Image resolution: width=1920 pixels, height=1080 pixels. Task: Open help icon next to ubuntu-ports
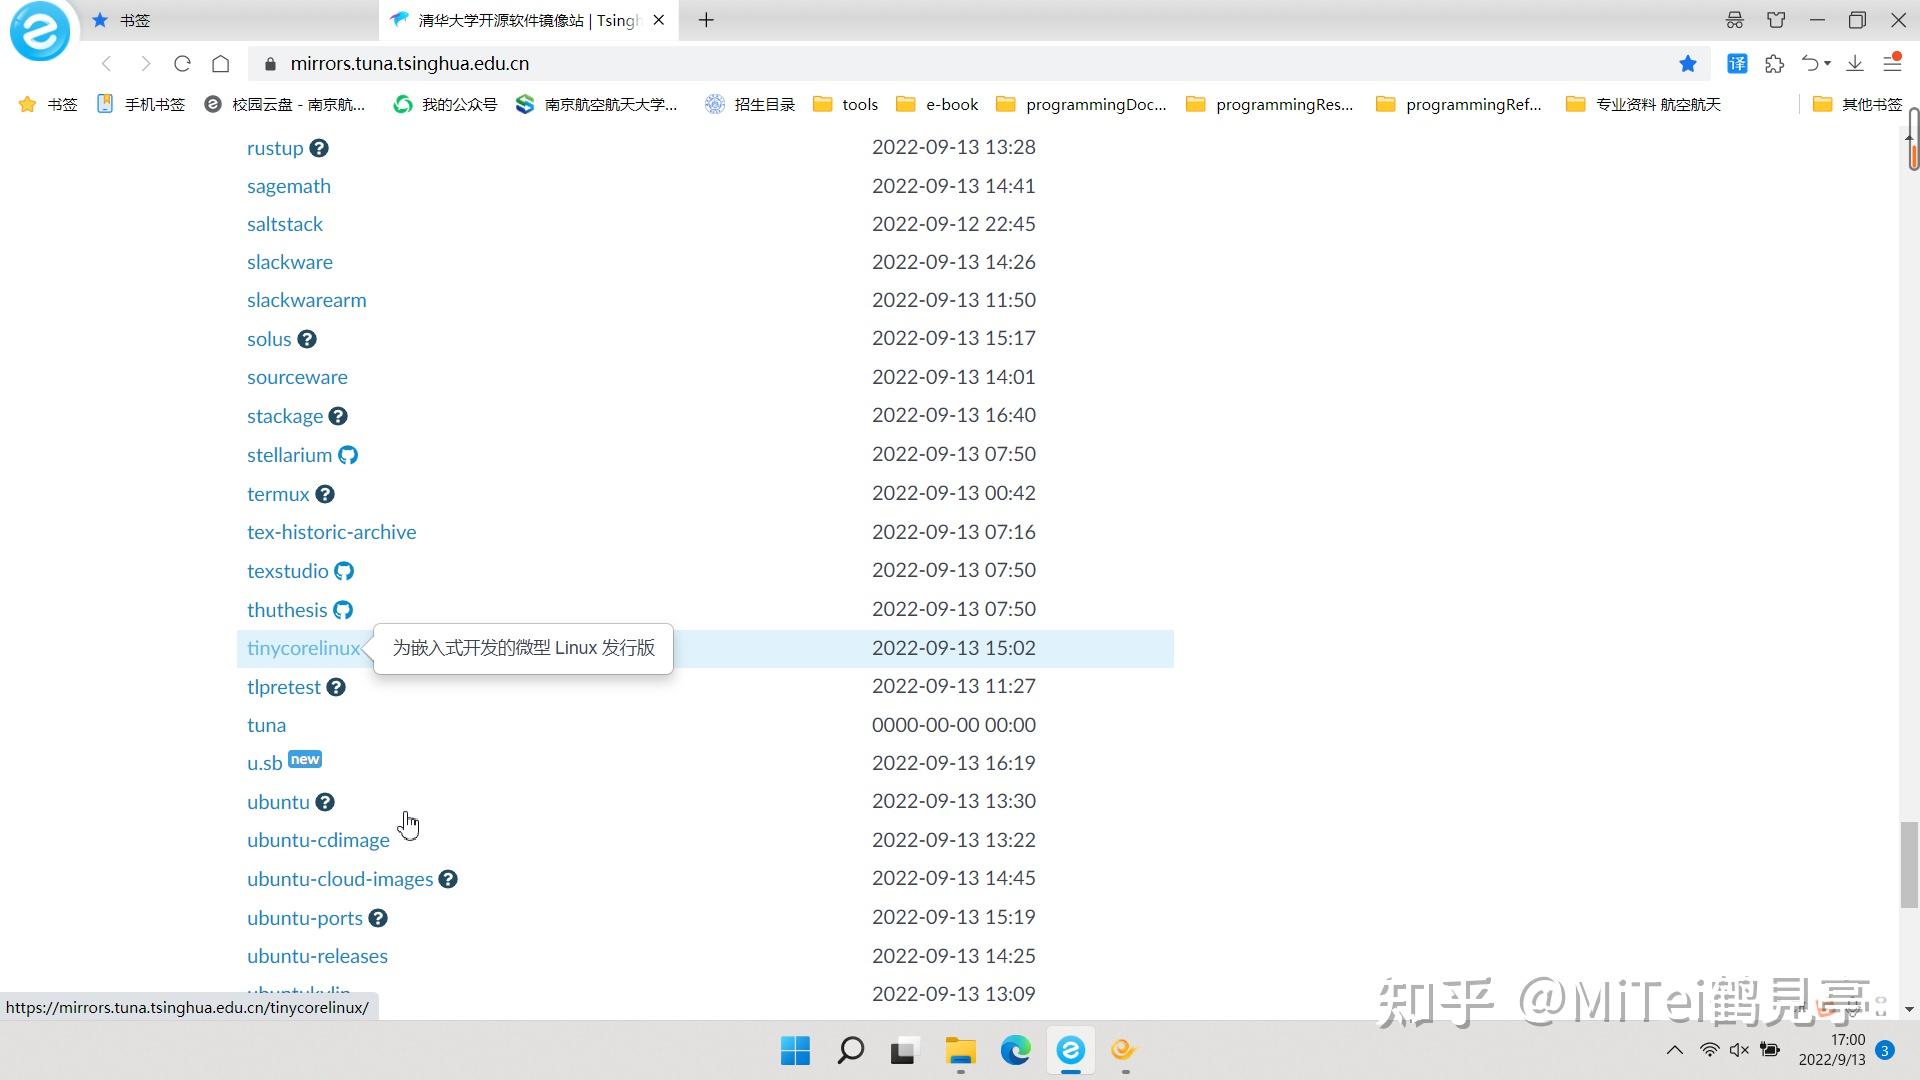coord(378,918)
